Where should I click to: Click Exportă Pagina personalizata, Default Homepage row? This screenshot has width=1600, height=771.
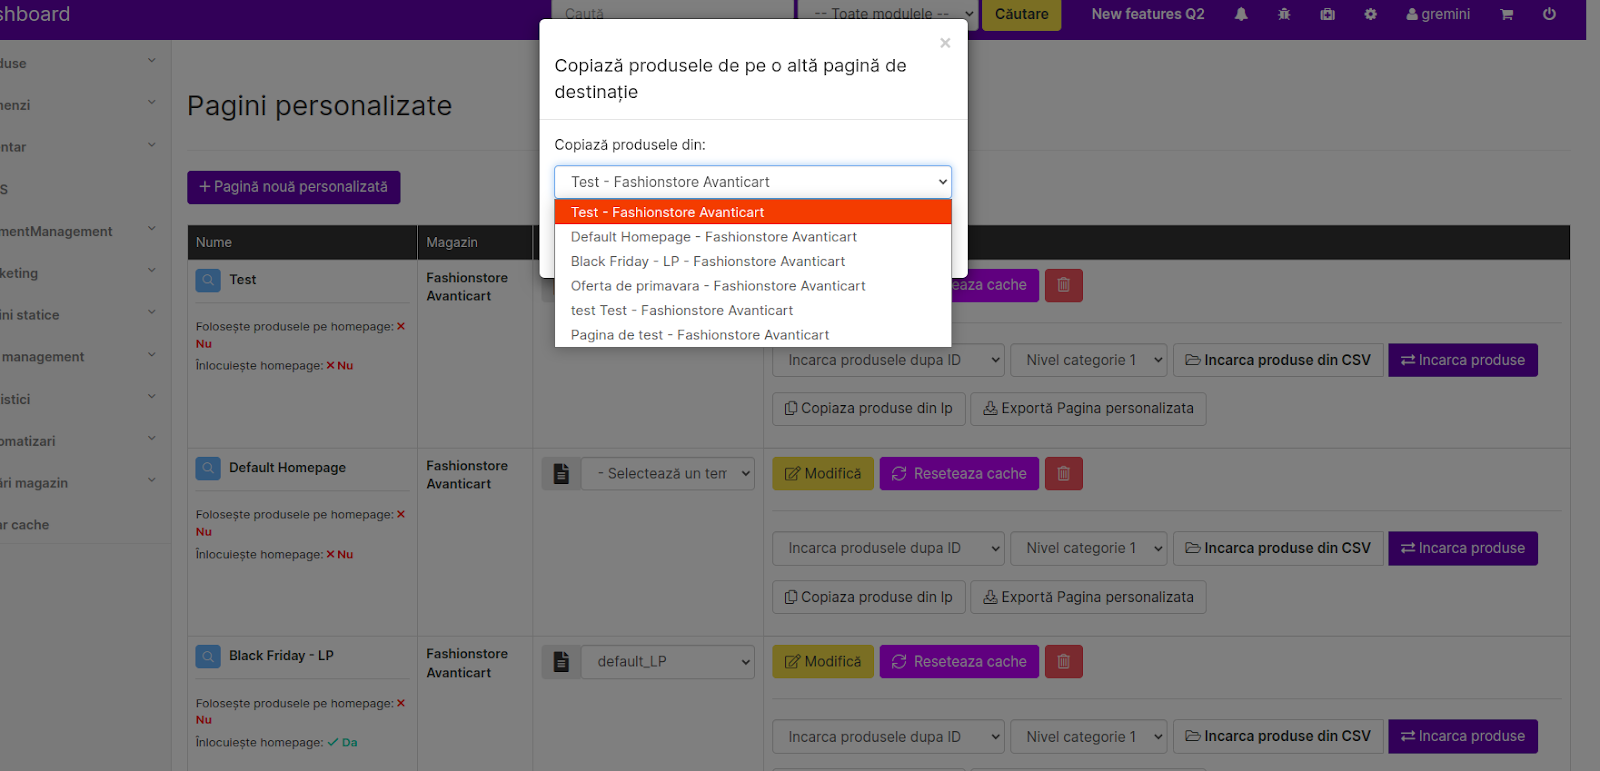[1088, 597]
